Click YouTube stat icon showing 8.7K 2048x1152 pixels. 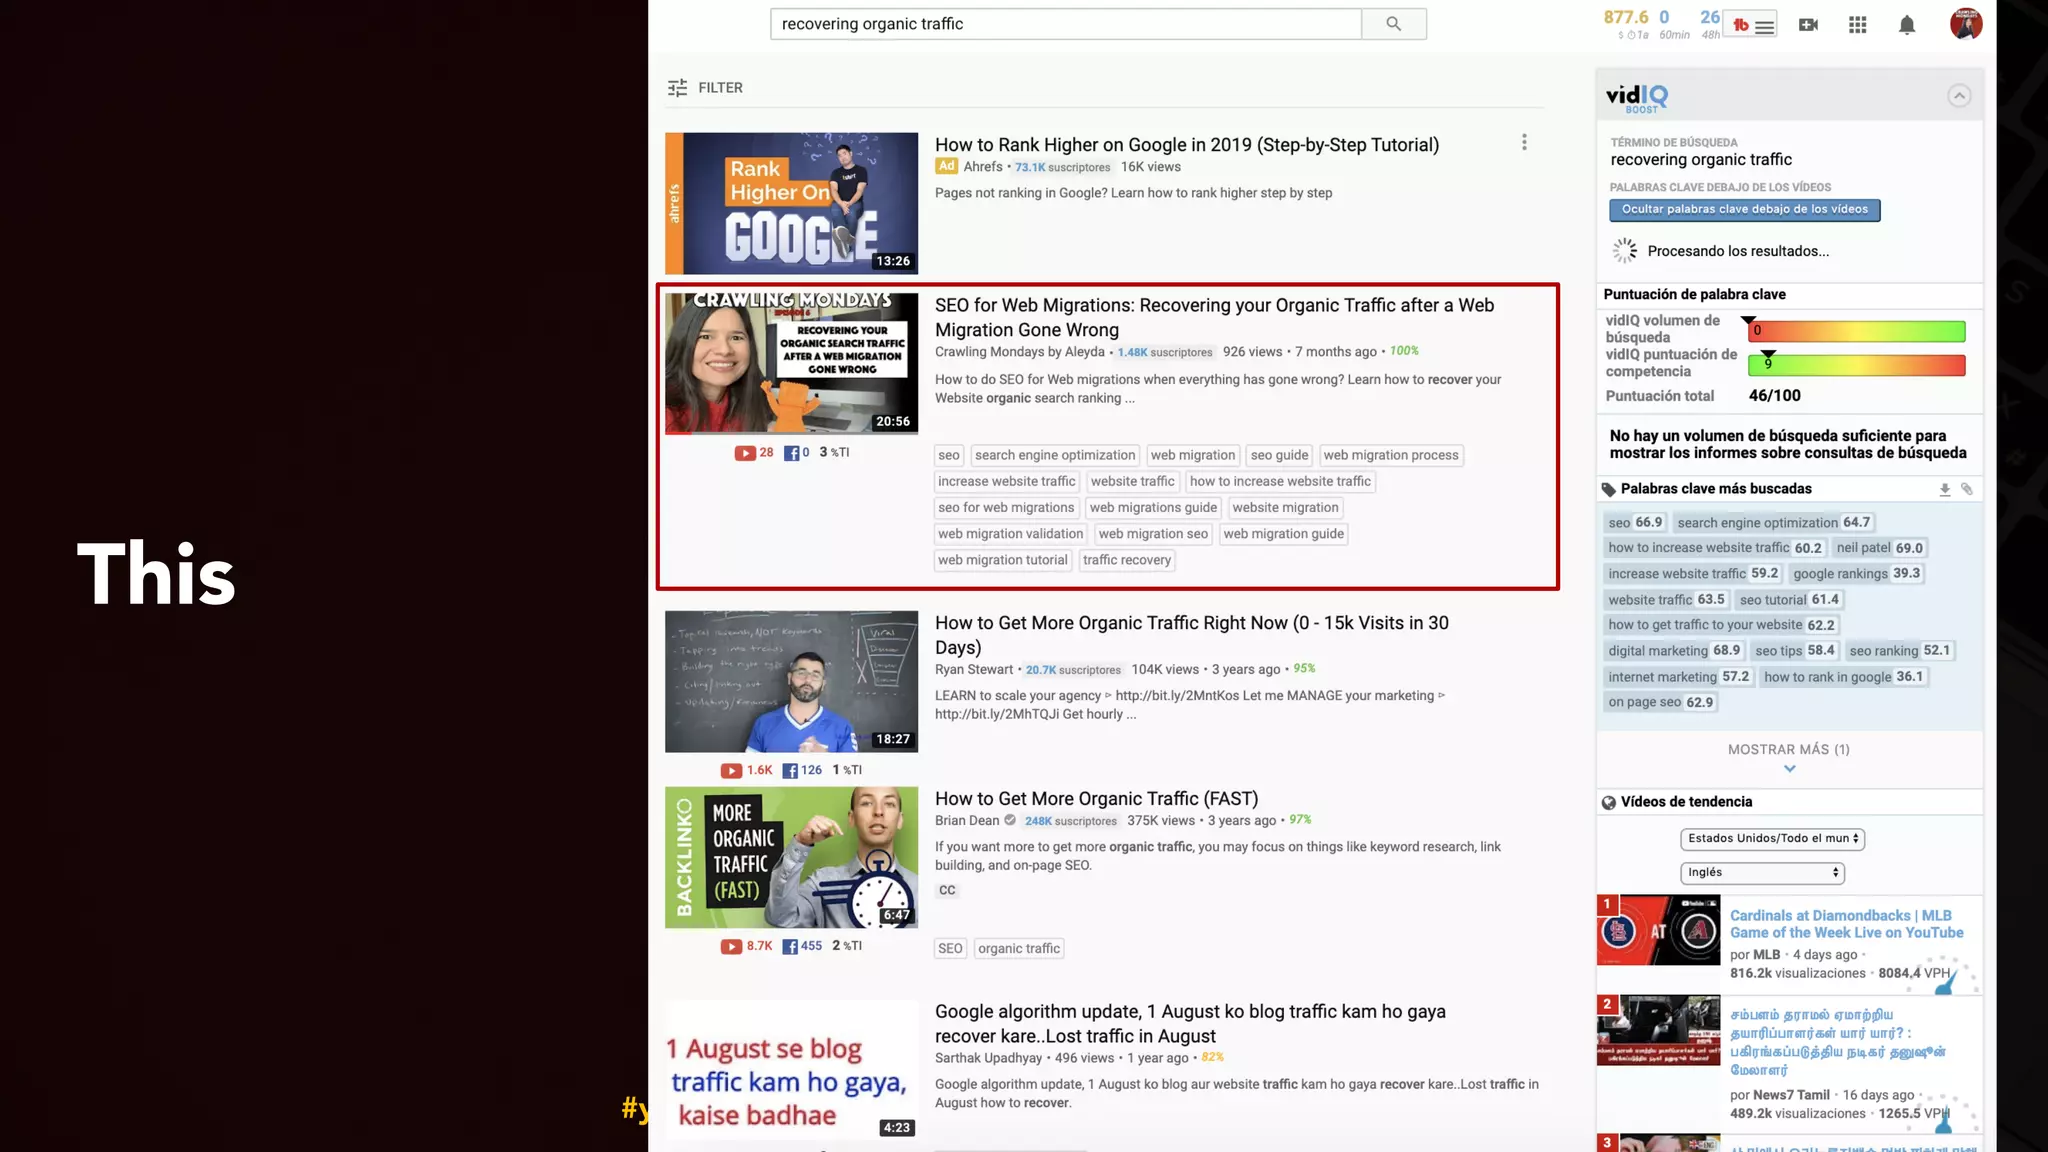click(x=731, y=946)
